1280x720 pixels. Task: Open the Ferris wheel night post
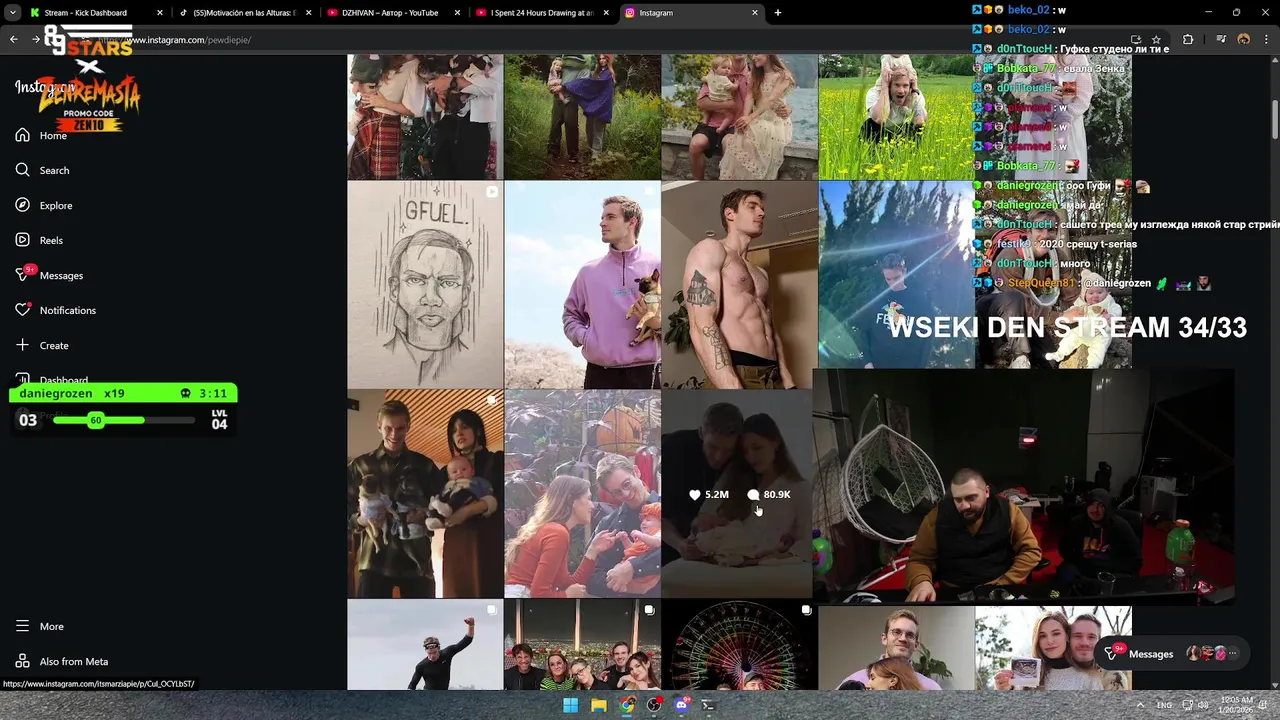[x=739, y=645]
